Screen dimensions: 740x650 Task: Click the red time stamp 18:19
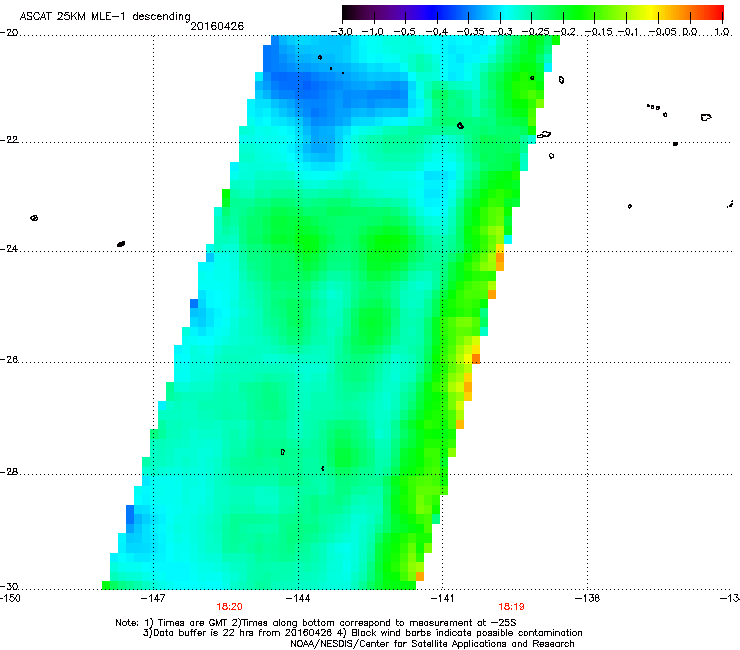512,607
